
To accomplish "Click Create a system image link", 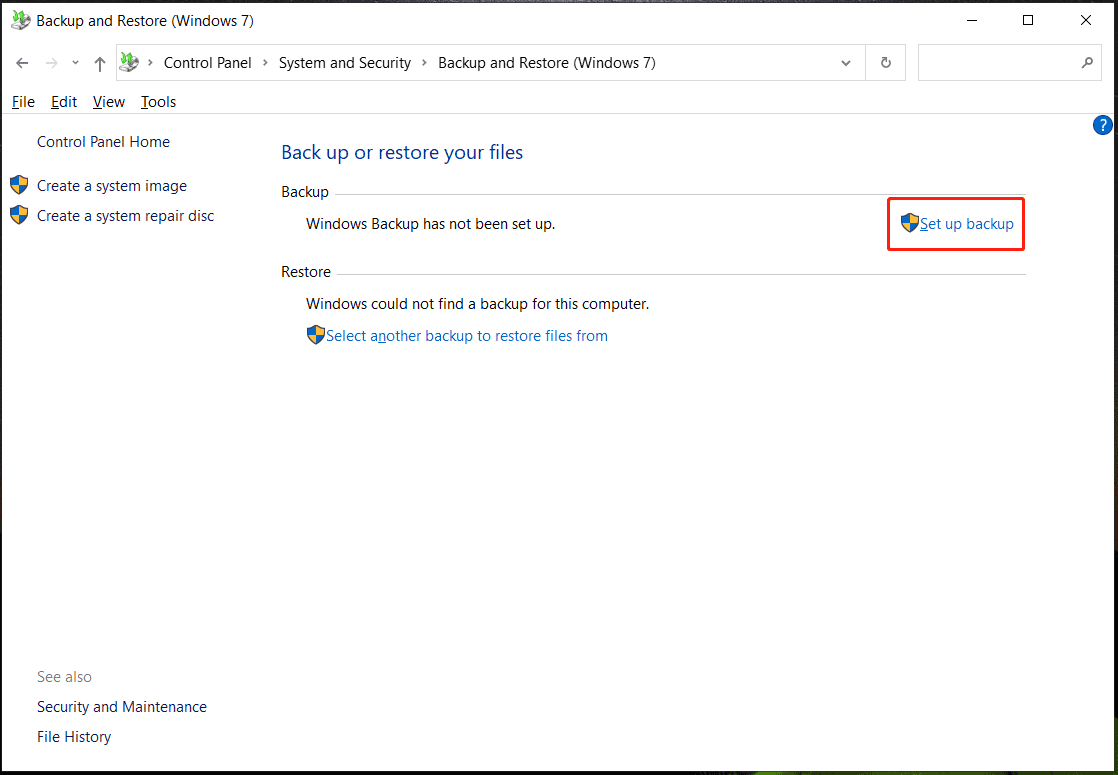I will tap(112, 185).
